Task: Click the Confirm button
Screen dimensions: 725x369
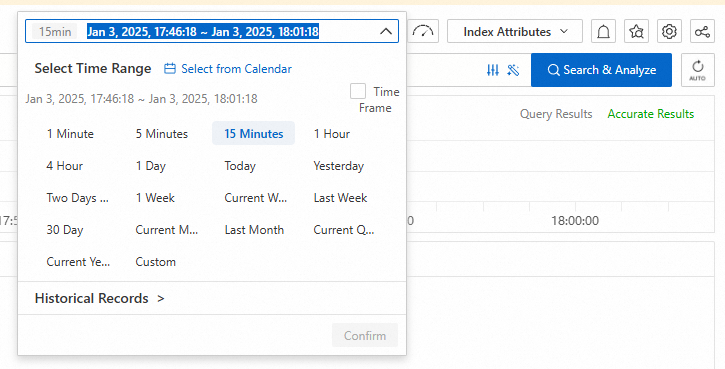Action: (365, 335)
